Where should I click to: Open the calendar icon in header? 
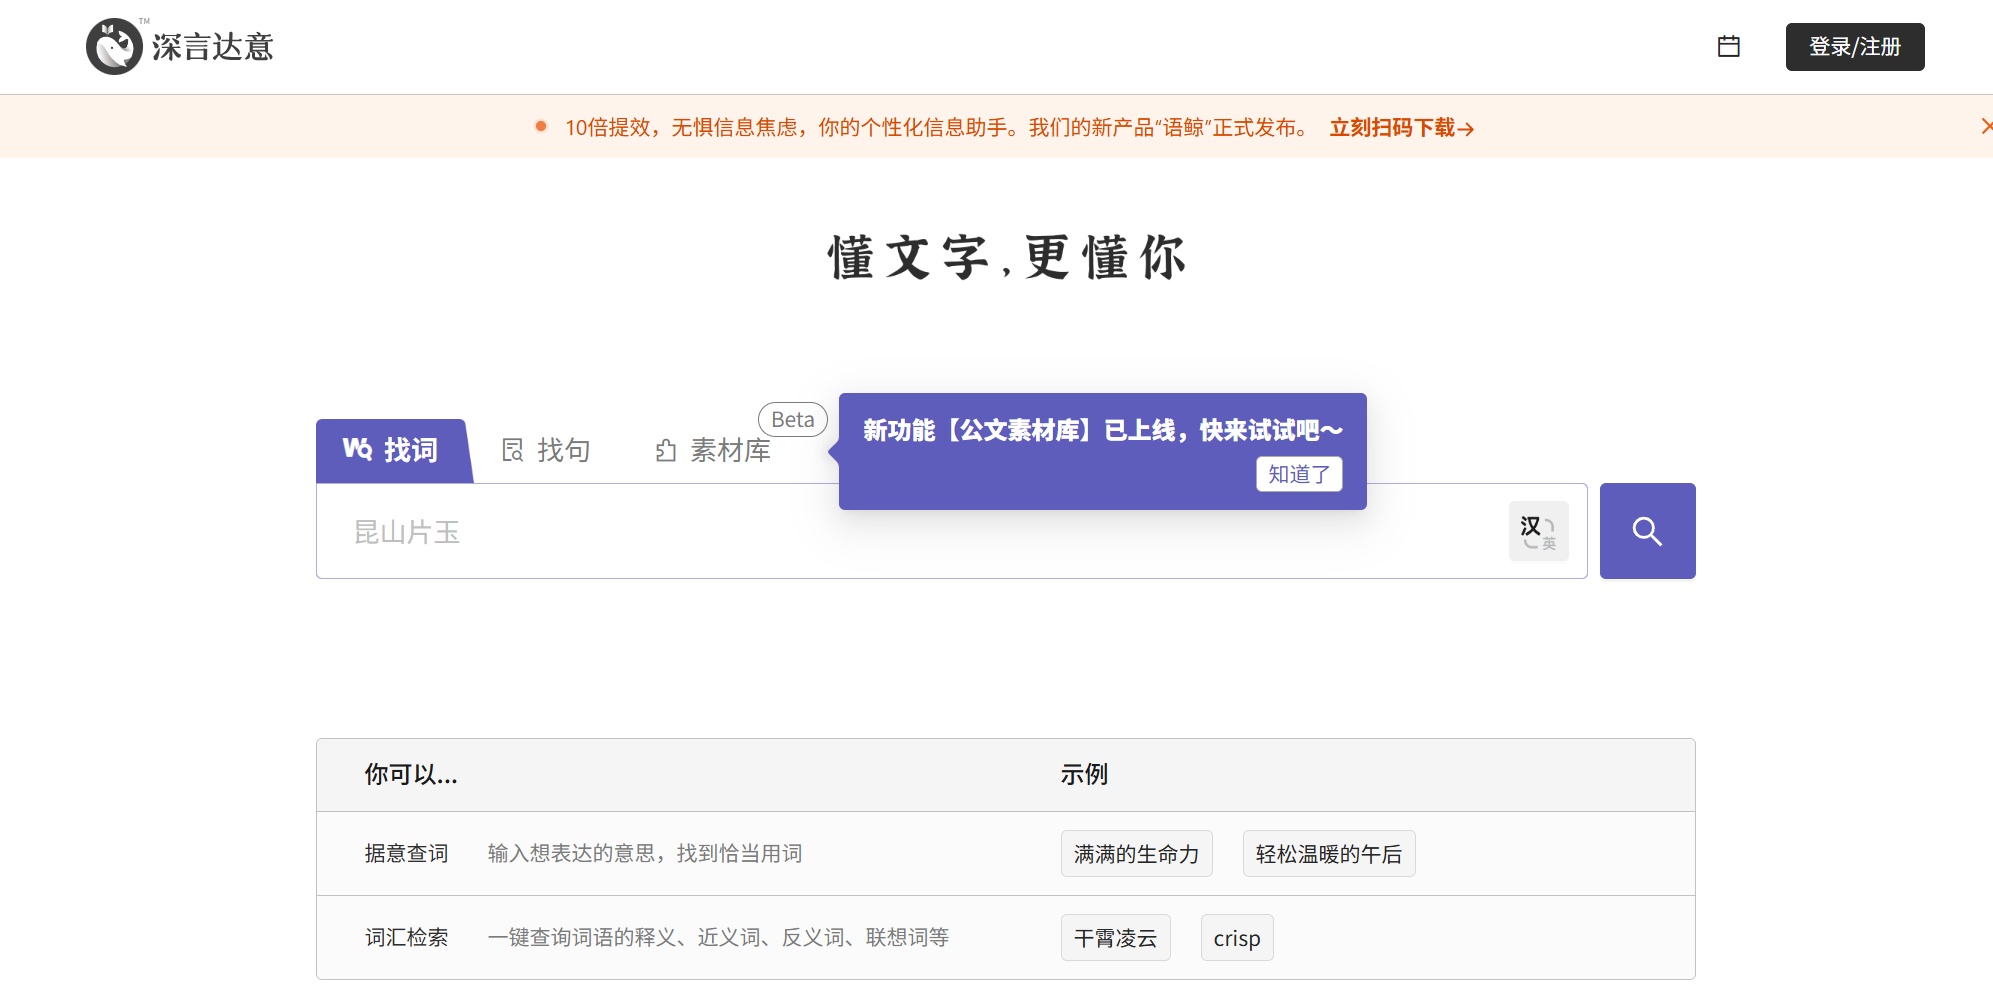(1729, 46)
